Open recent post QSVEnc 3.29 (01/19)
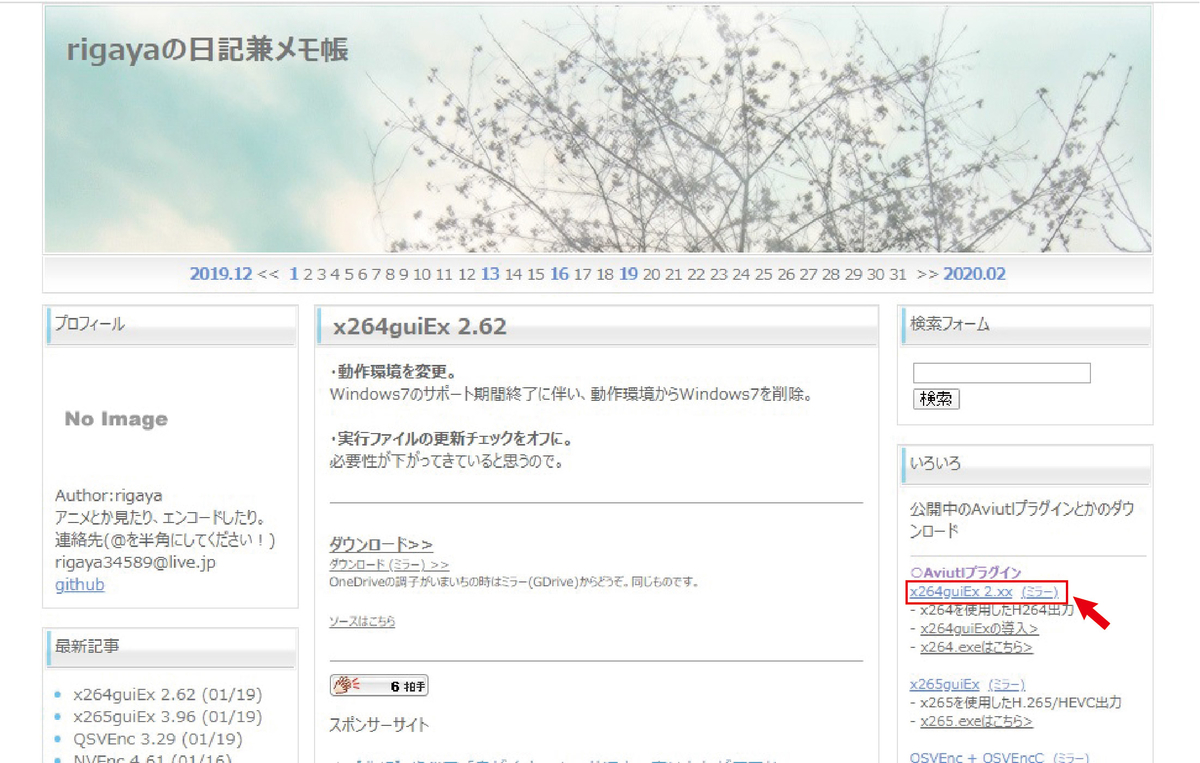1200x763 pixels. pyautogui.click(x=158, y=739)
